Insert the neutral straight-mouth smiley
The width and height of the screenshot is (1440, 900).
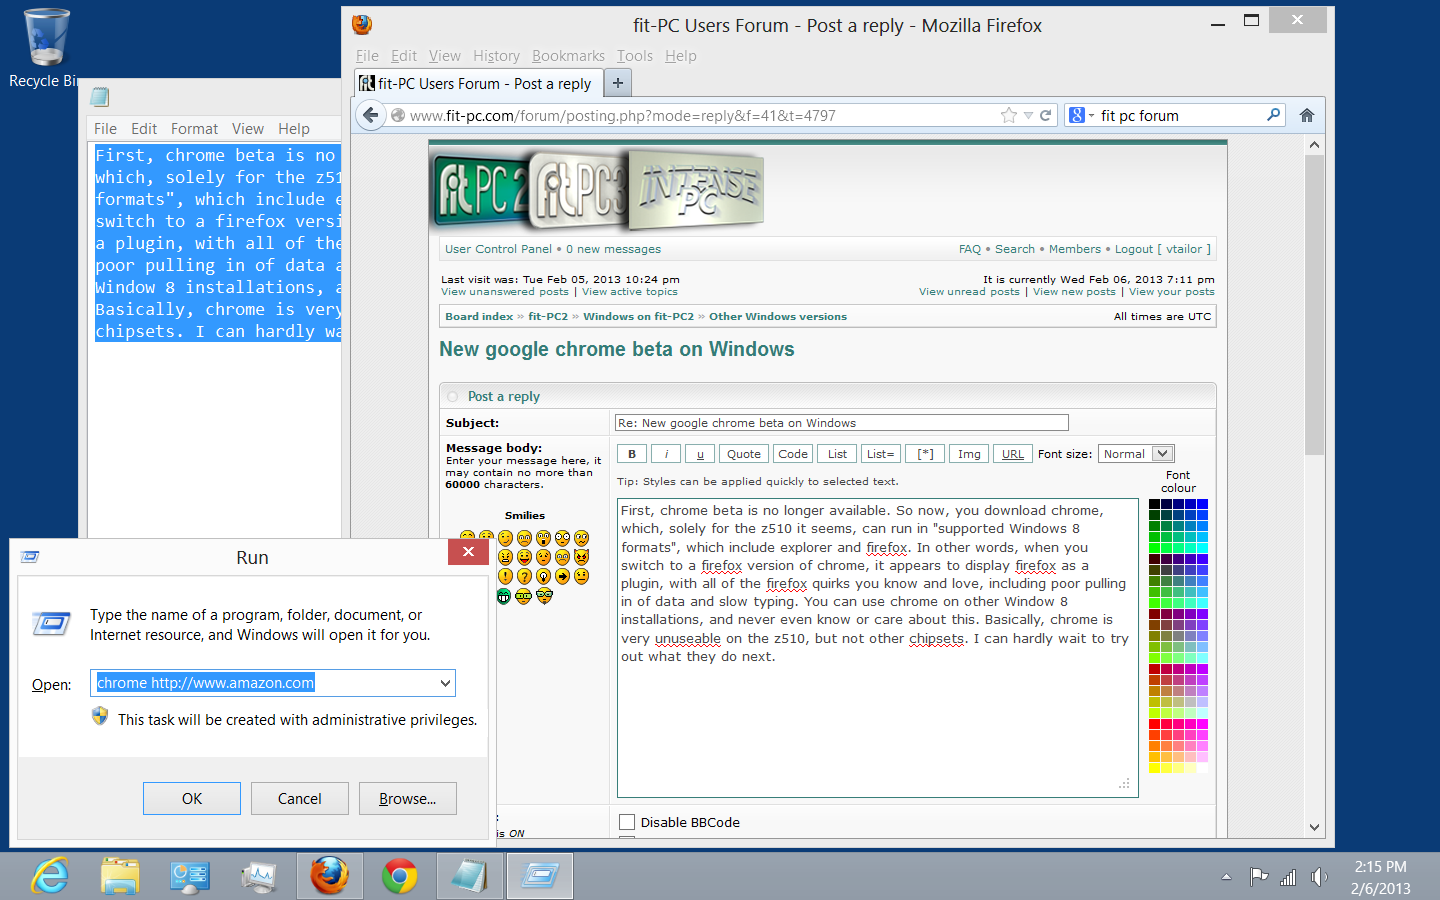(x=581, y=576)
